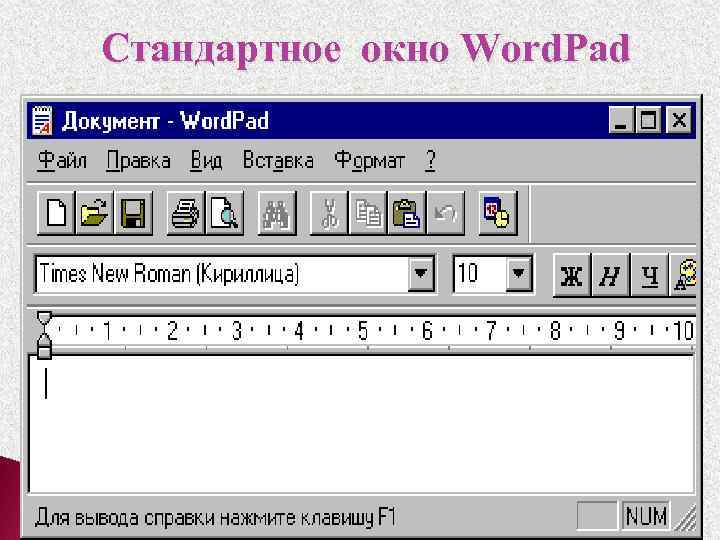Save the document with the floppy disk icon

point(133,214)
